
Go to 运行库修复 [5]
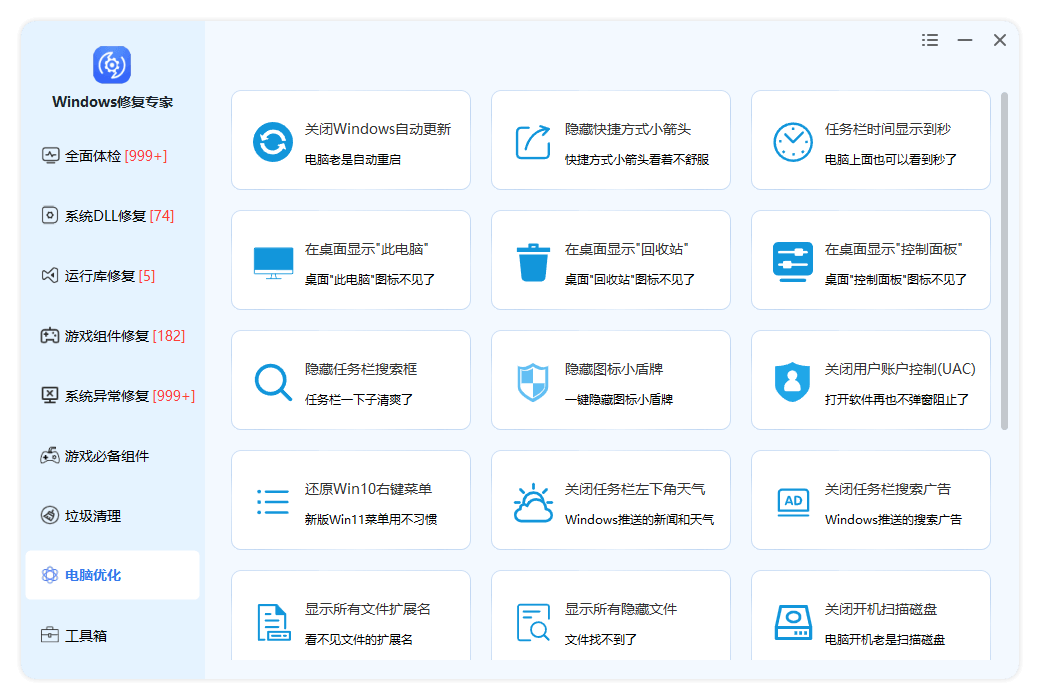point(113,275)
